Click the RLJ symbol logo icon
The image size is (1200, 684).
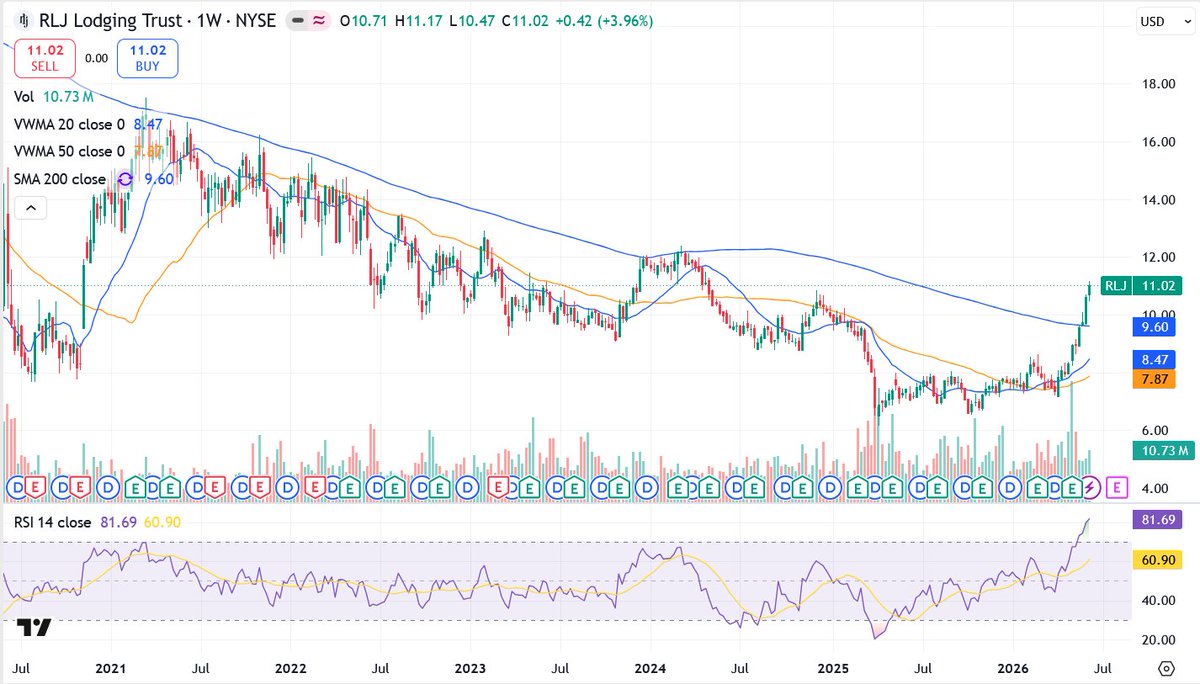[x=22, y=20]
